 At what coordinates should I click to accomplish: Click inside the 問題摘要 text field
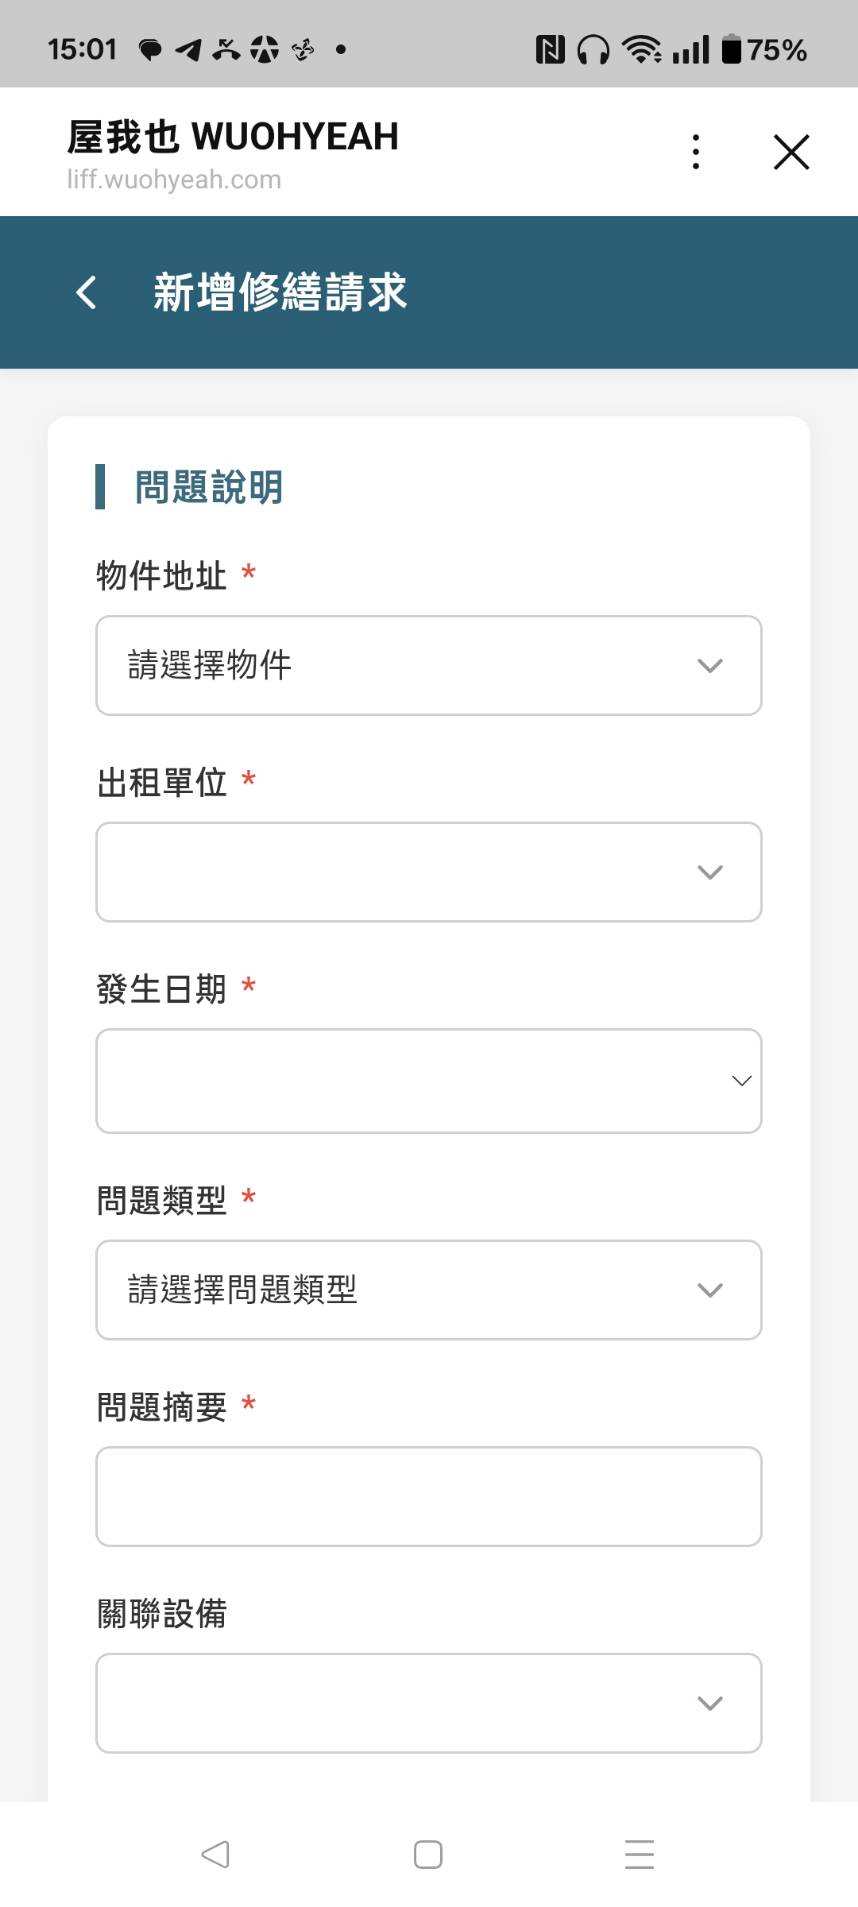click(428, 1496)
